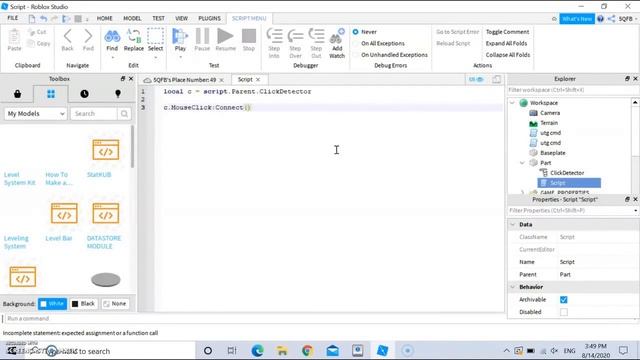Image resolution: width=640 pixels, height=360 pixels.
Task: Select the Level Bar model thumbnail
Action: [64, 213]
